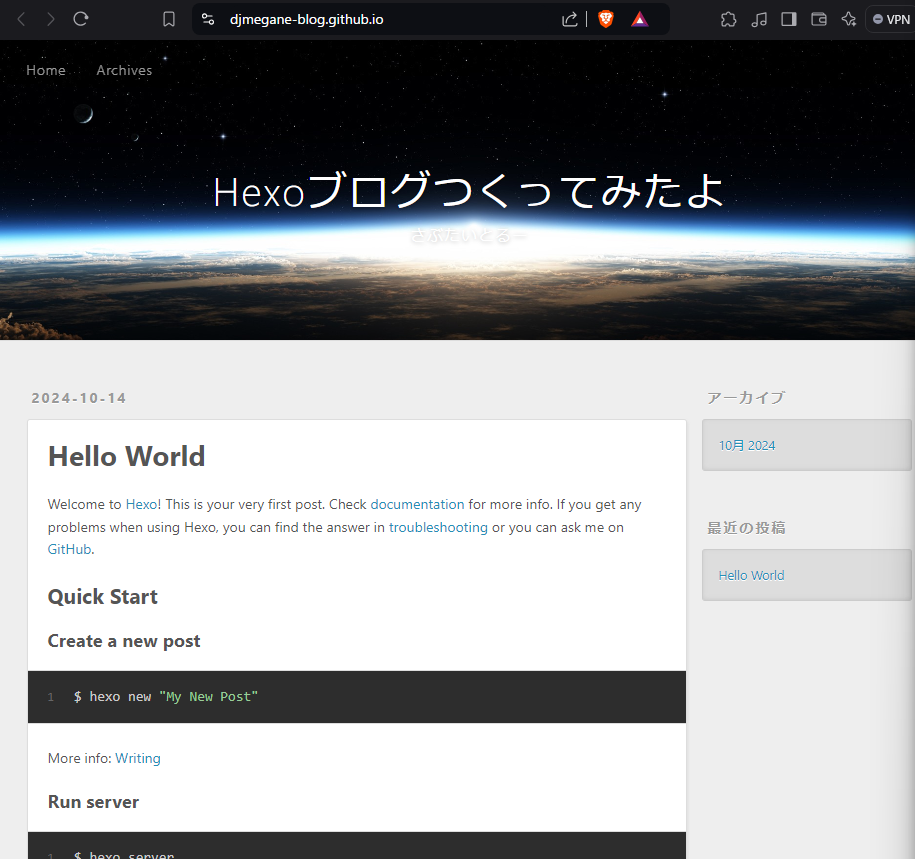Open Brave Shields for this site
This screenshot has height=859, width=915.
(605, 19)
